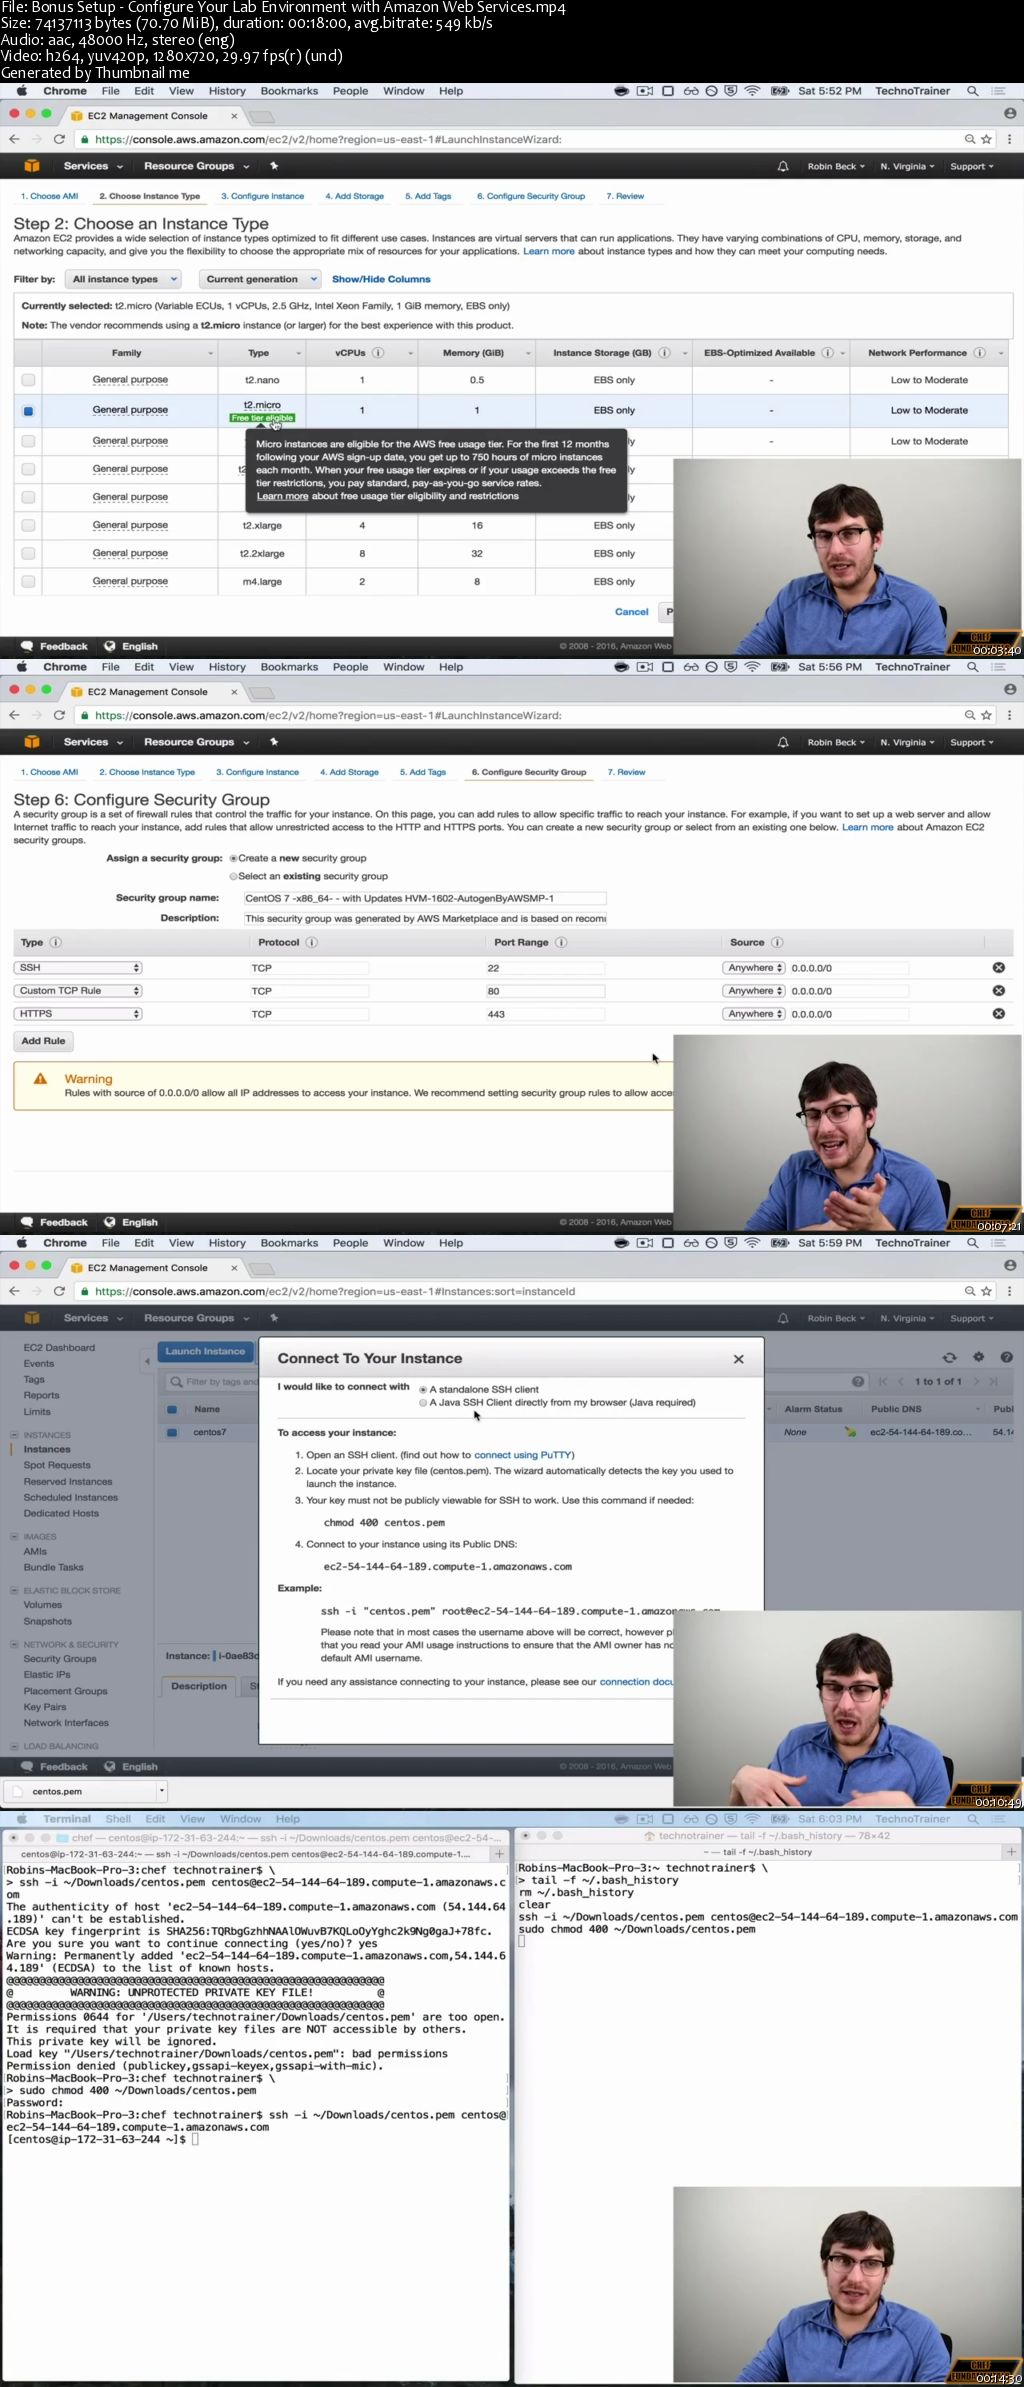Click Wi-Fi icon in Step 2 macOS menu bar
The width and height of the screenshot is (1024, 2387).
(752, 91)
